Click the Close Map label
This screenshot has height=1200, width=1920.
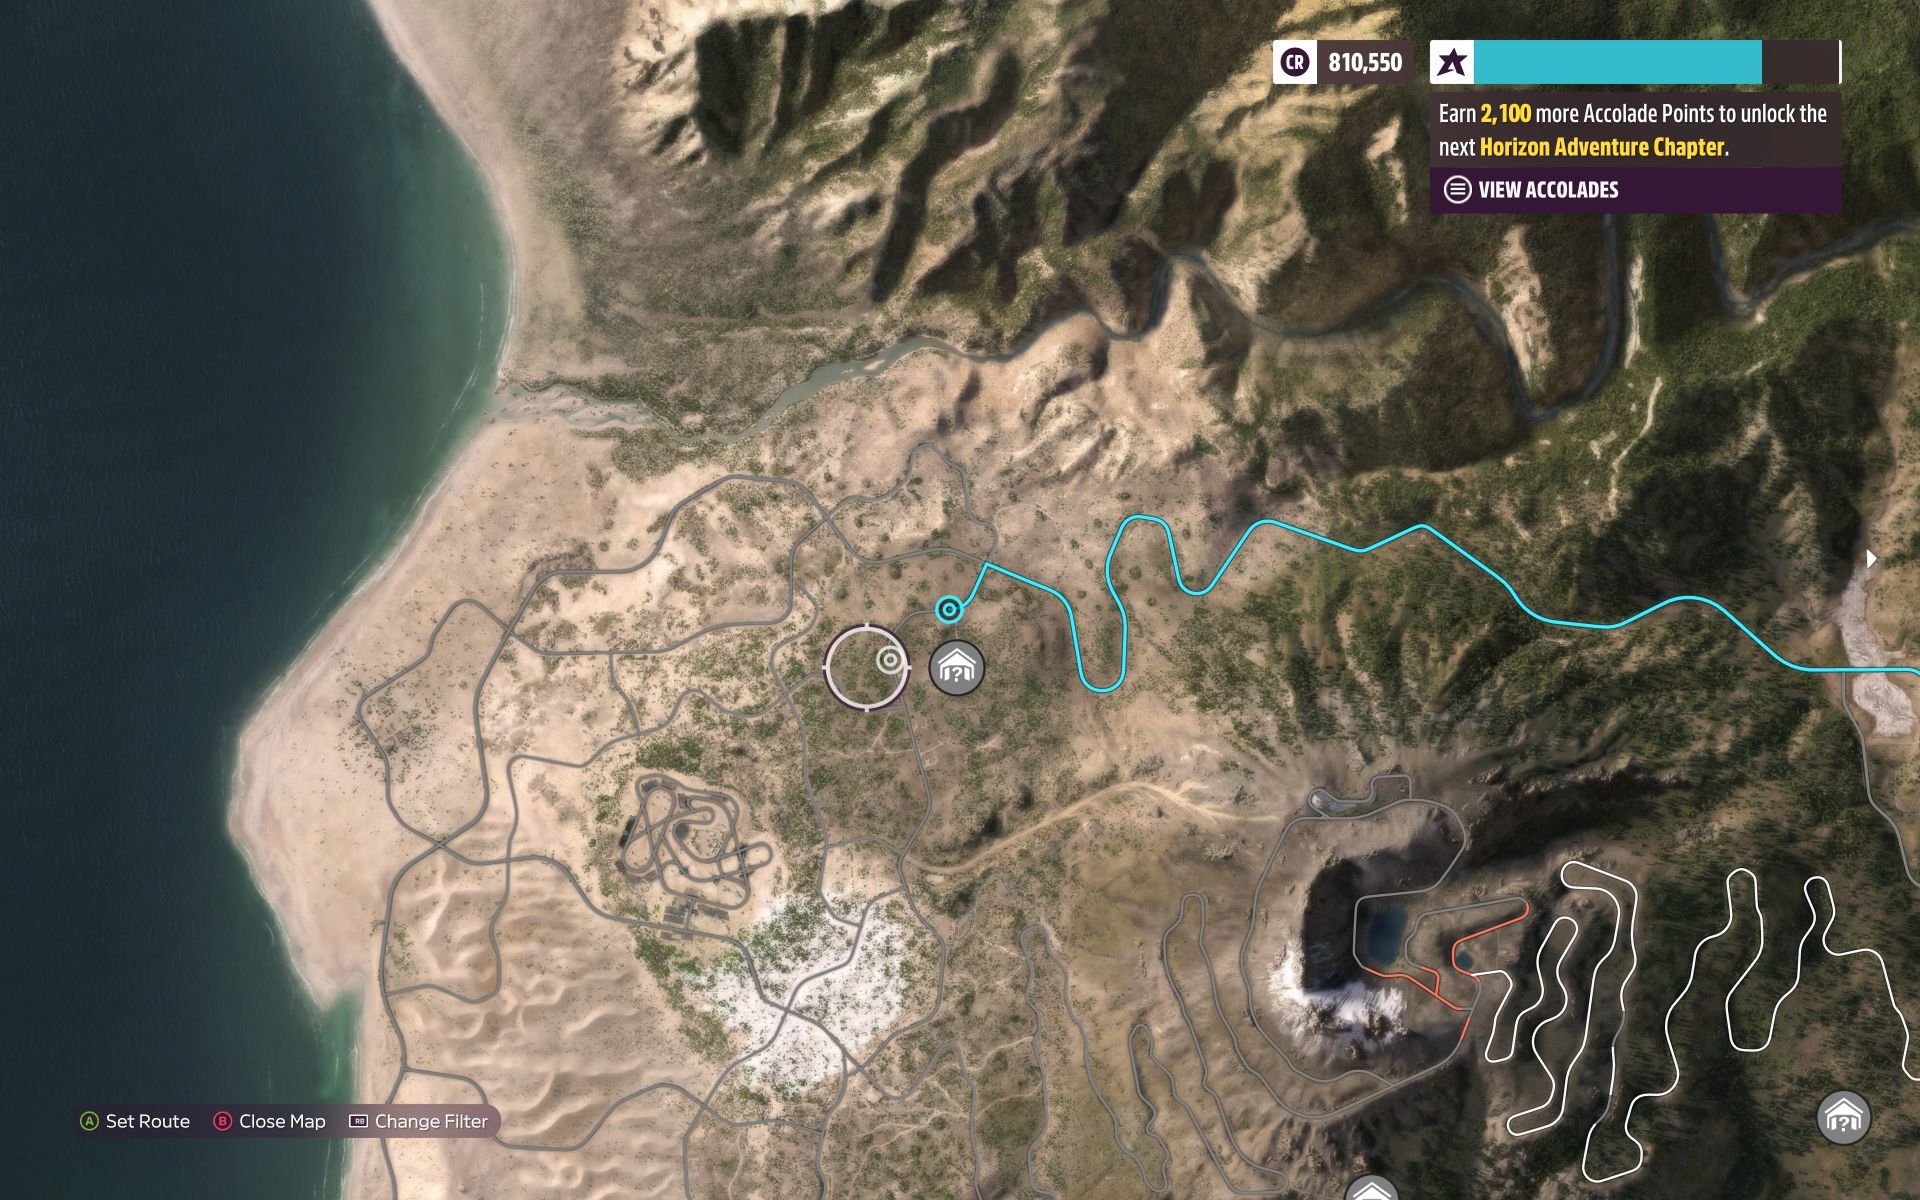(282, 1121)
